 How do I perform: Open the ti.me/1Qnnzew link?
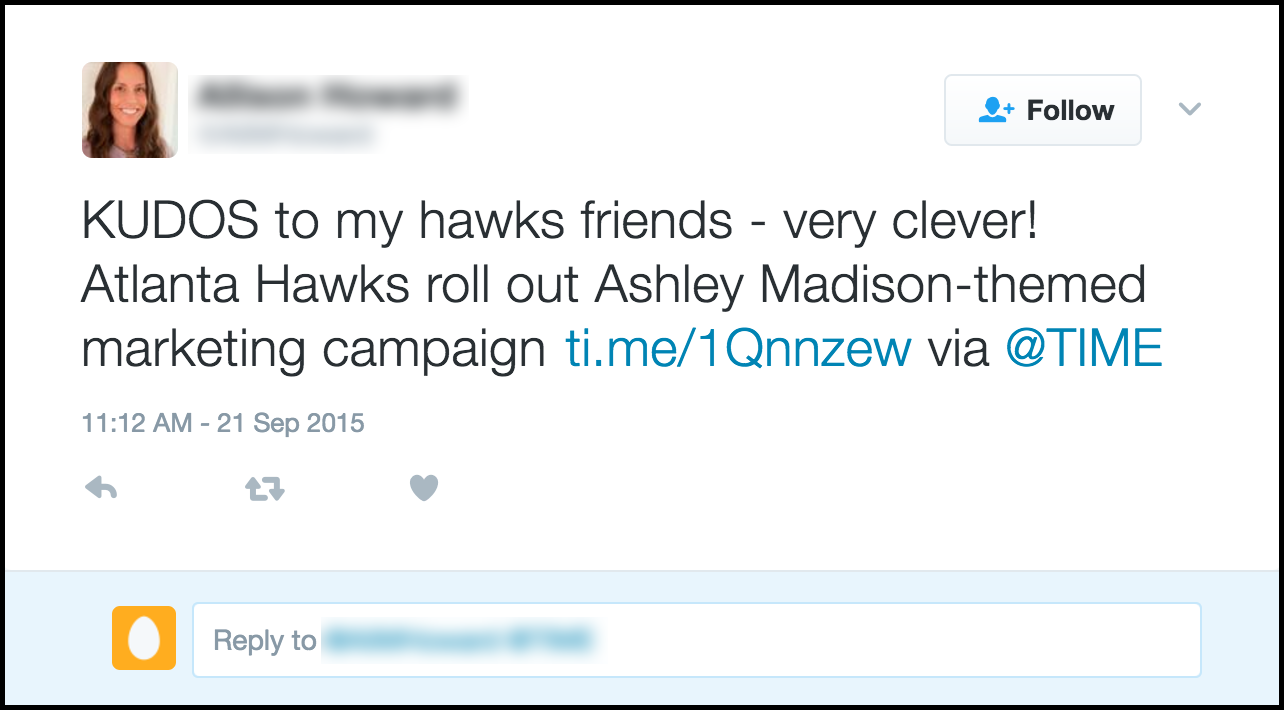point(738,349)
